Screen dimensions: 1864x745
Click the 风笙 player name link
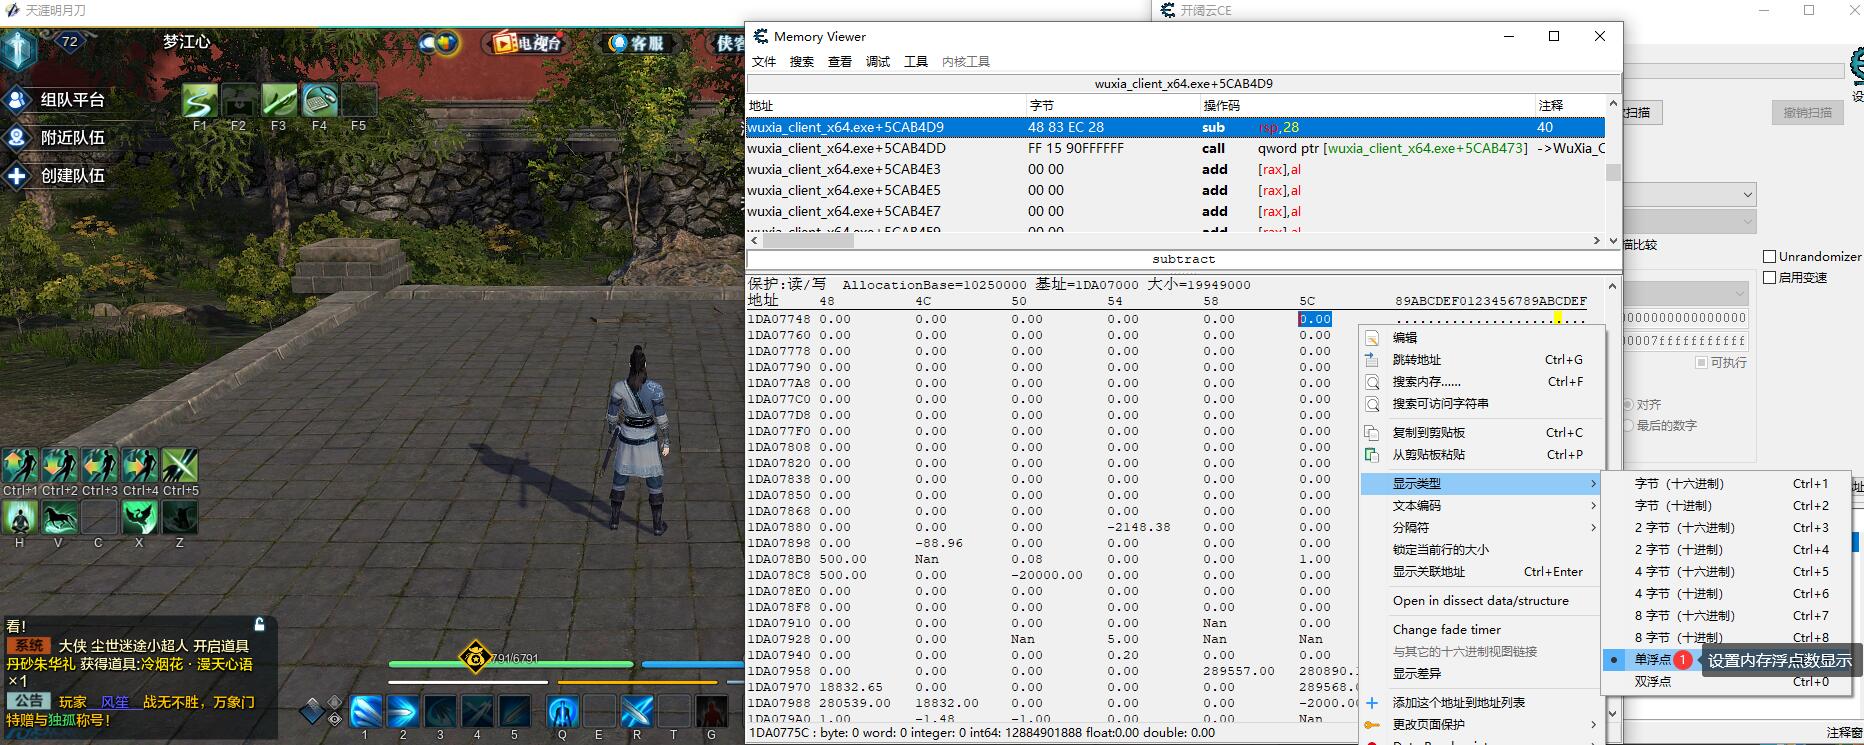(114, 702)
